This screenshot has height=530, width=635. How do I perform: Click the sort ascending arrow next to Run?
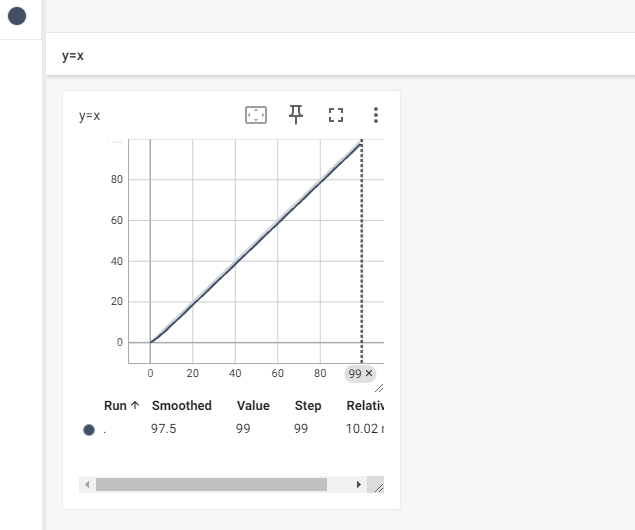coord(135,405)
